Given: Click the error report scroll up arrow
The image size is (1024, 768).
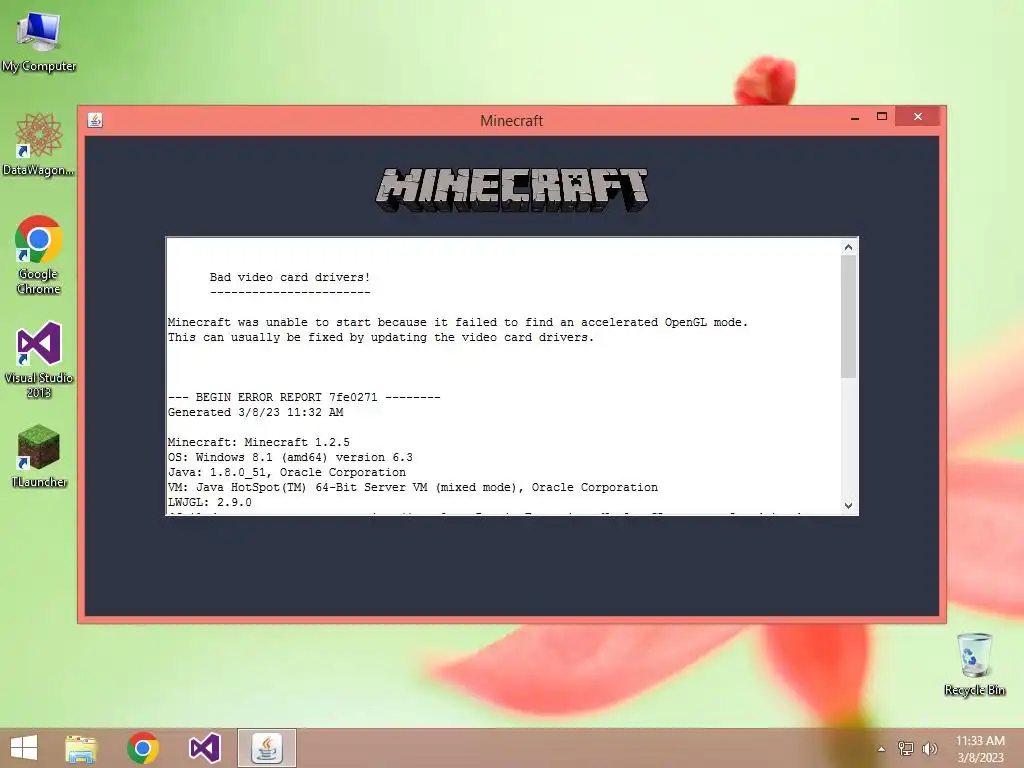Looking at the screenshot, I should point(848,247).
